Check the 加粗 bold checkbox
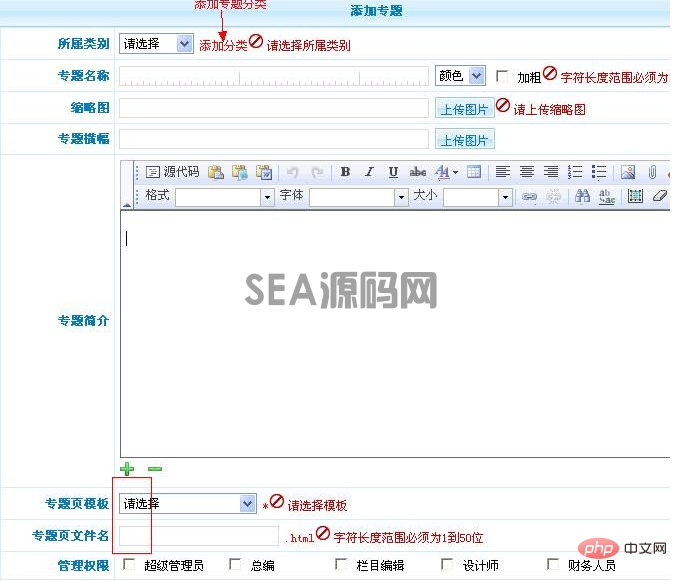 coord(502,76)
